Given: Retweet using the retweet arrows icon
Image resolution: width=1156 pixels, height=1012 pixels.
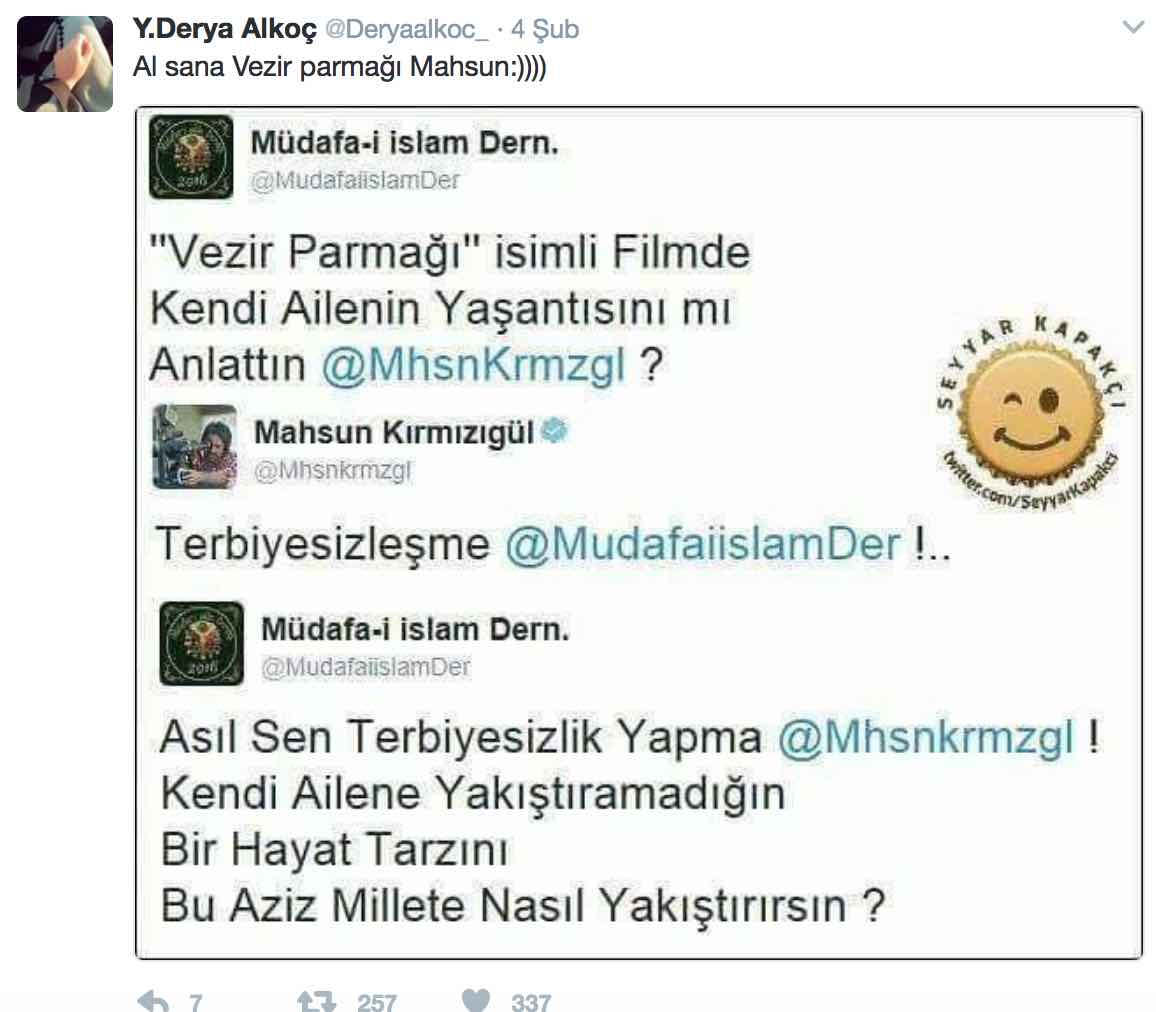Looking at the screenshot, I should [x=317, y=1001].
